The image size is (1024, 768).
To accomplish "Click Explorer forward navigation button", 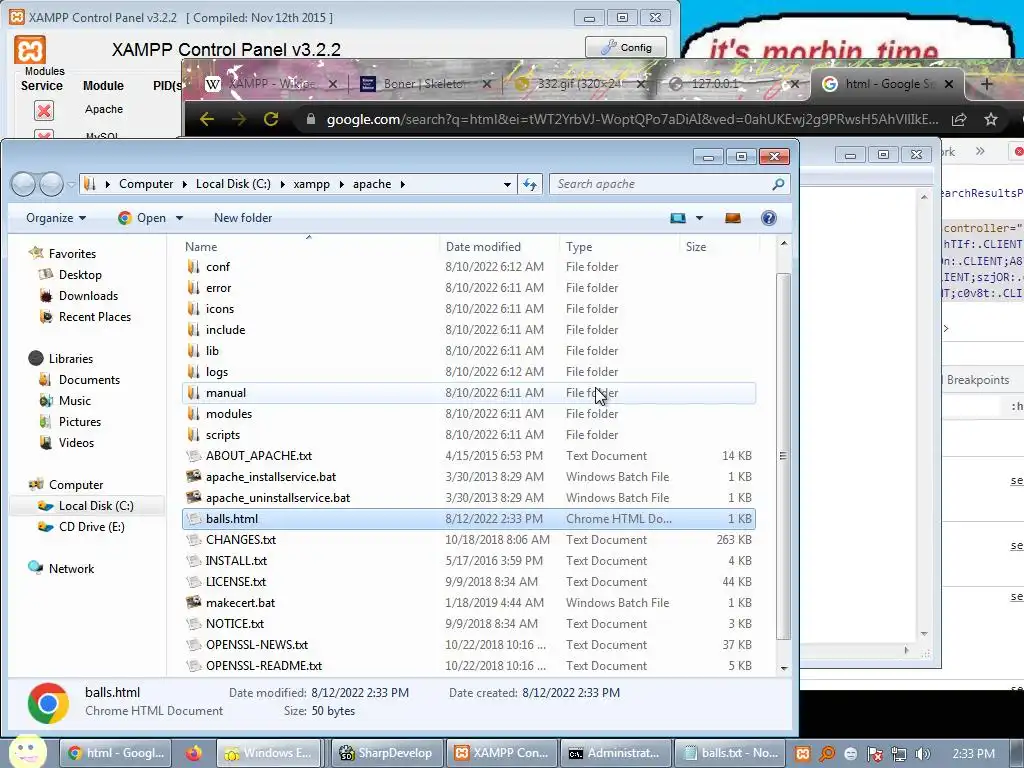I will point(51,184).
